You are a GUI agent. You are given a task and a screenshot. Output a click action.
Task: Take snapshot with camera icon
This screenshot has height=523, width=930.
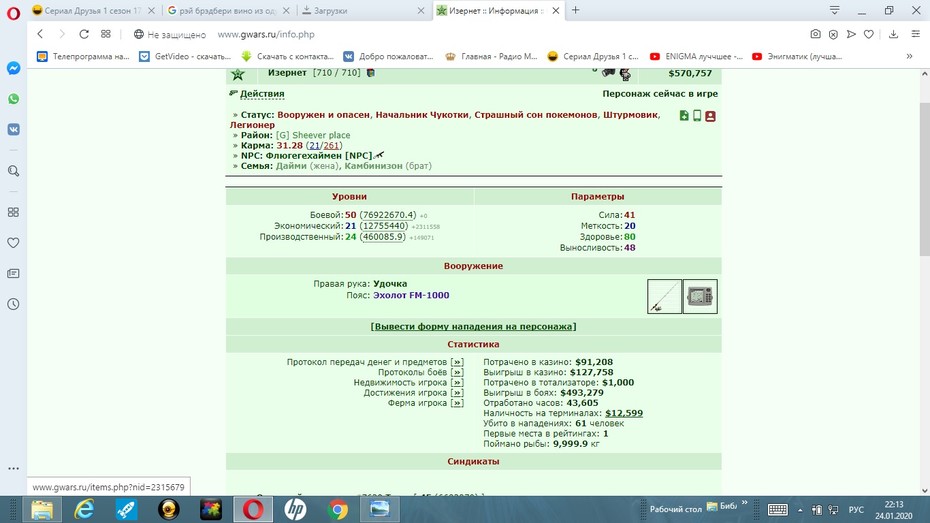(x=816, y=34)
